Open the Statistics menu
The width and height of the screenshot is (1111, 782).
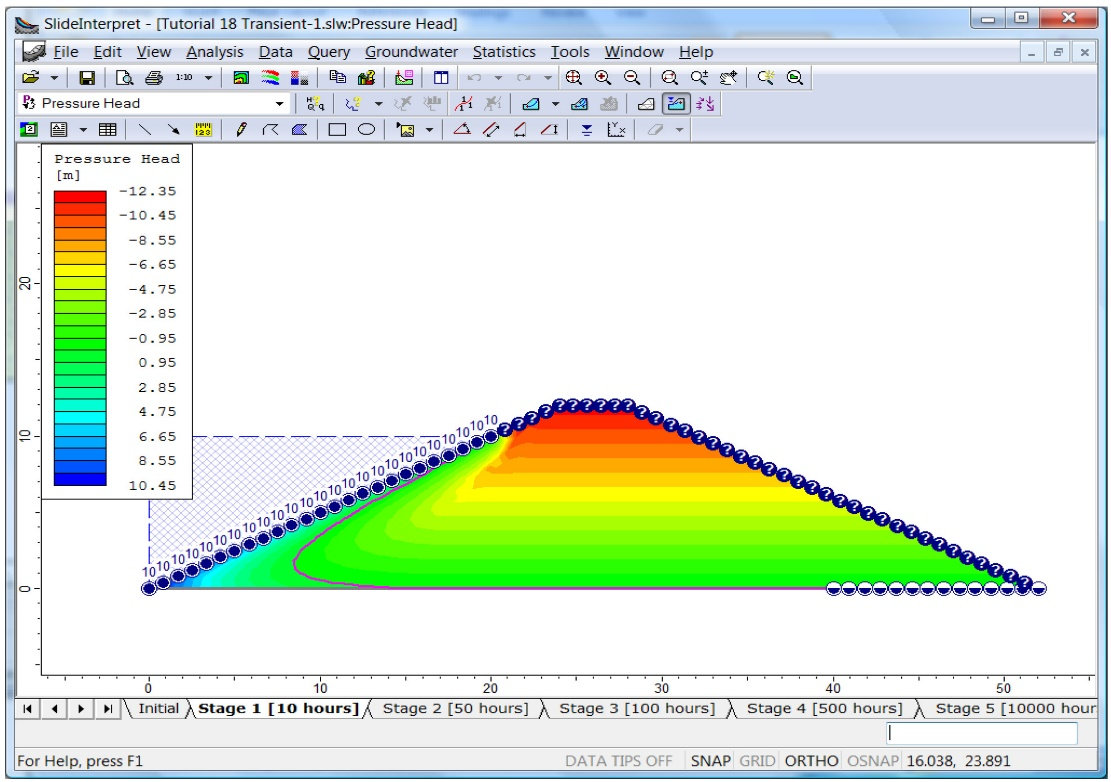click(504, 52)
